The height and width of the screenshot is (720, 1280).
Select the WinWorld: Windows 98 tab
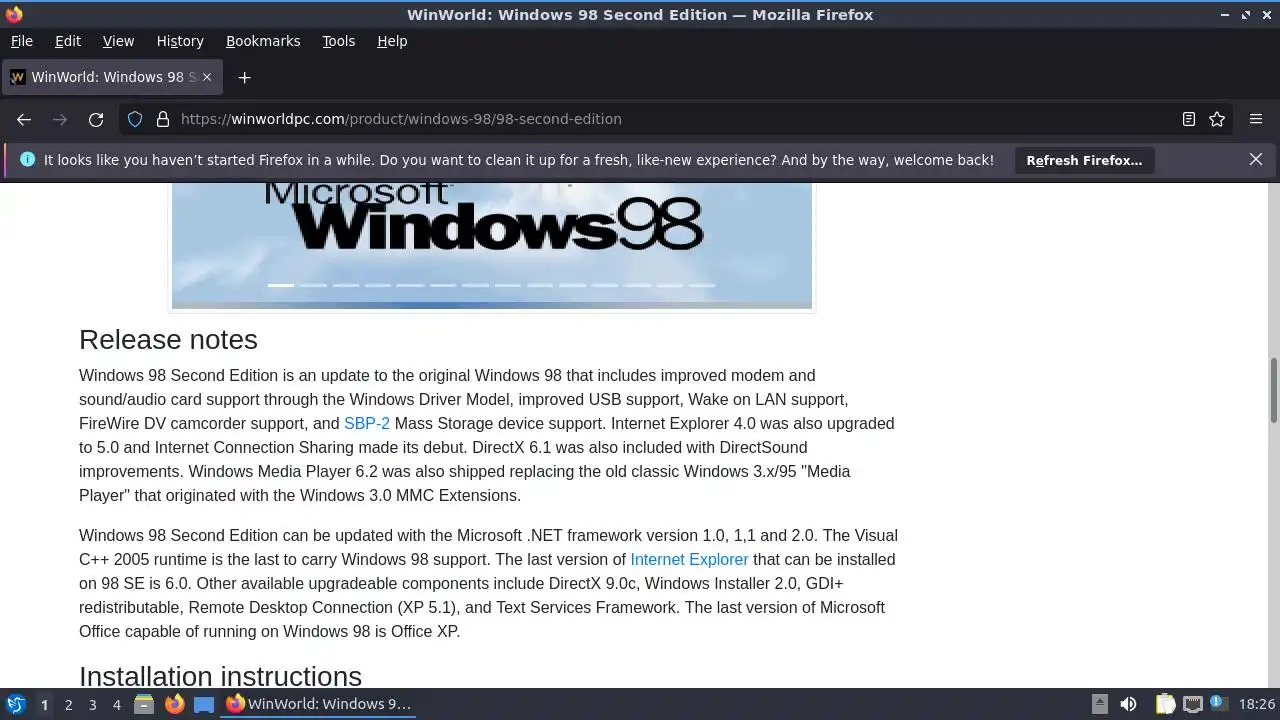[x=112, y=77]
